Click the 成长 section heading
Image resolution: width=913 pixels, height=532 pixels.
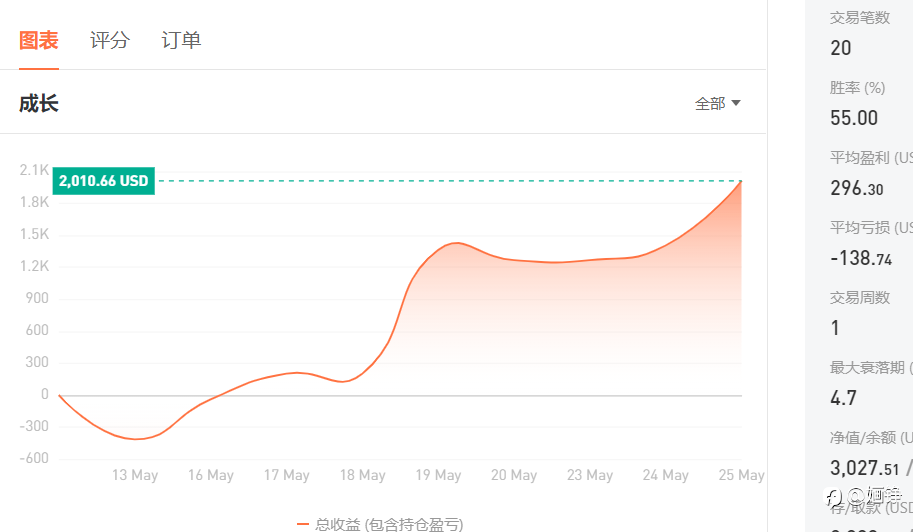click(x=38, y=104)
